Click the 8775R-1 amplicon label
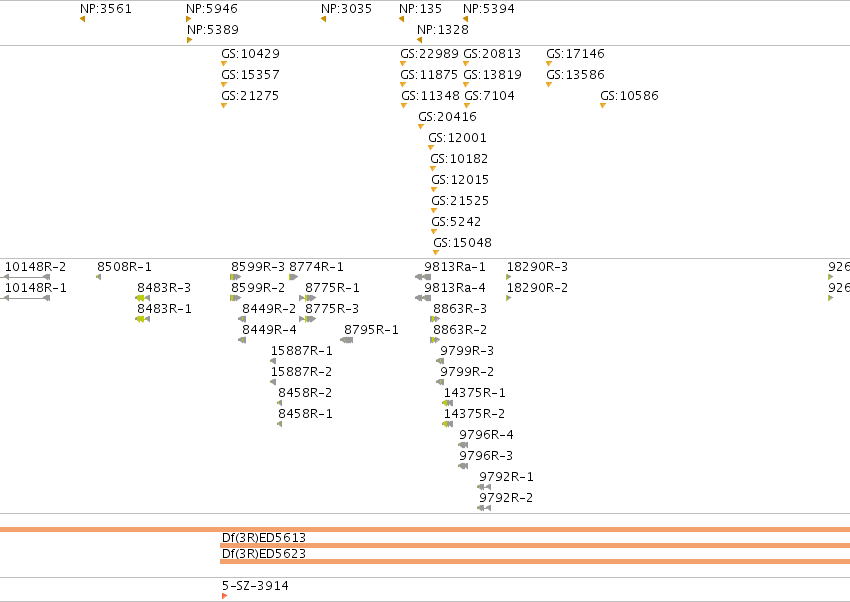 point(332,288)
